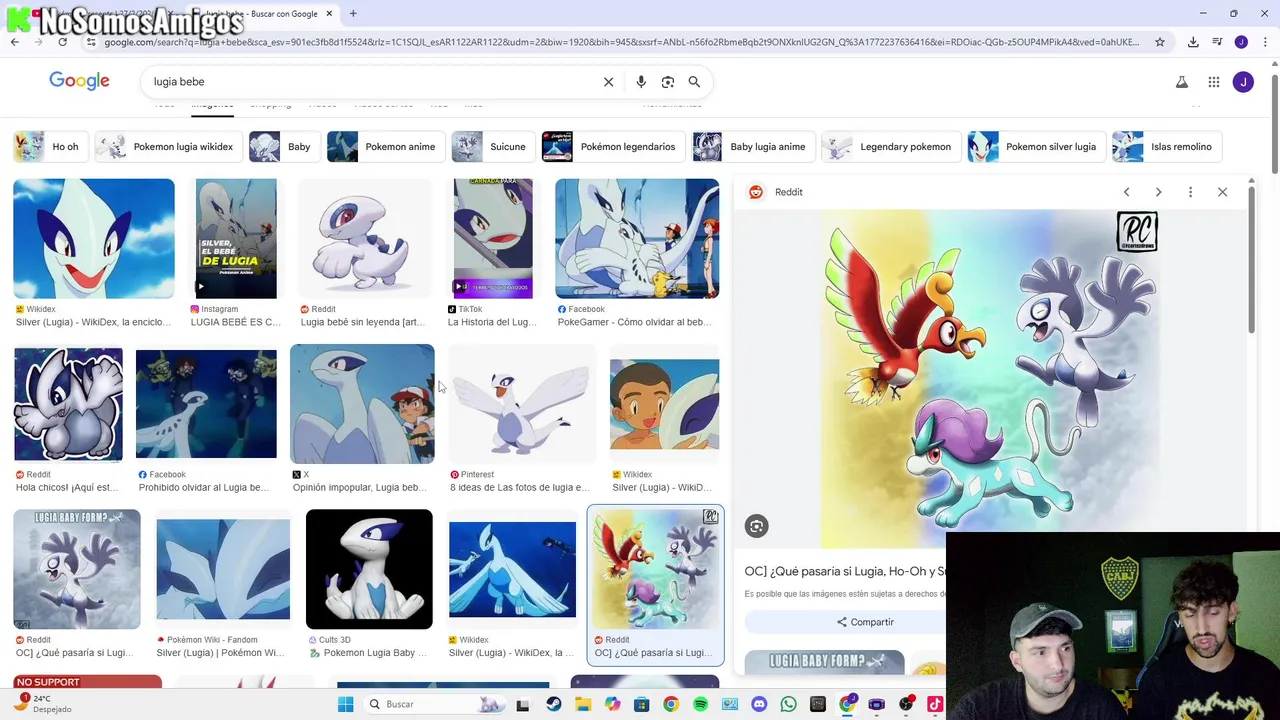The height and width of the screenshot is (720, 1280).
Task: Open the large Ho-Oh, Lugia and Suicune preview image
Action: coord(991,378)
